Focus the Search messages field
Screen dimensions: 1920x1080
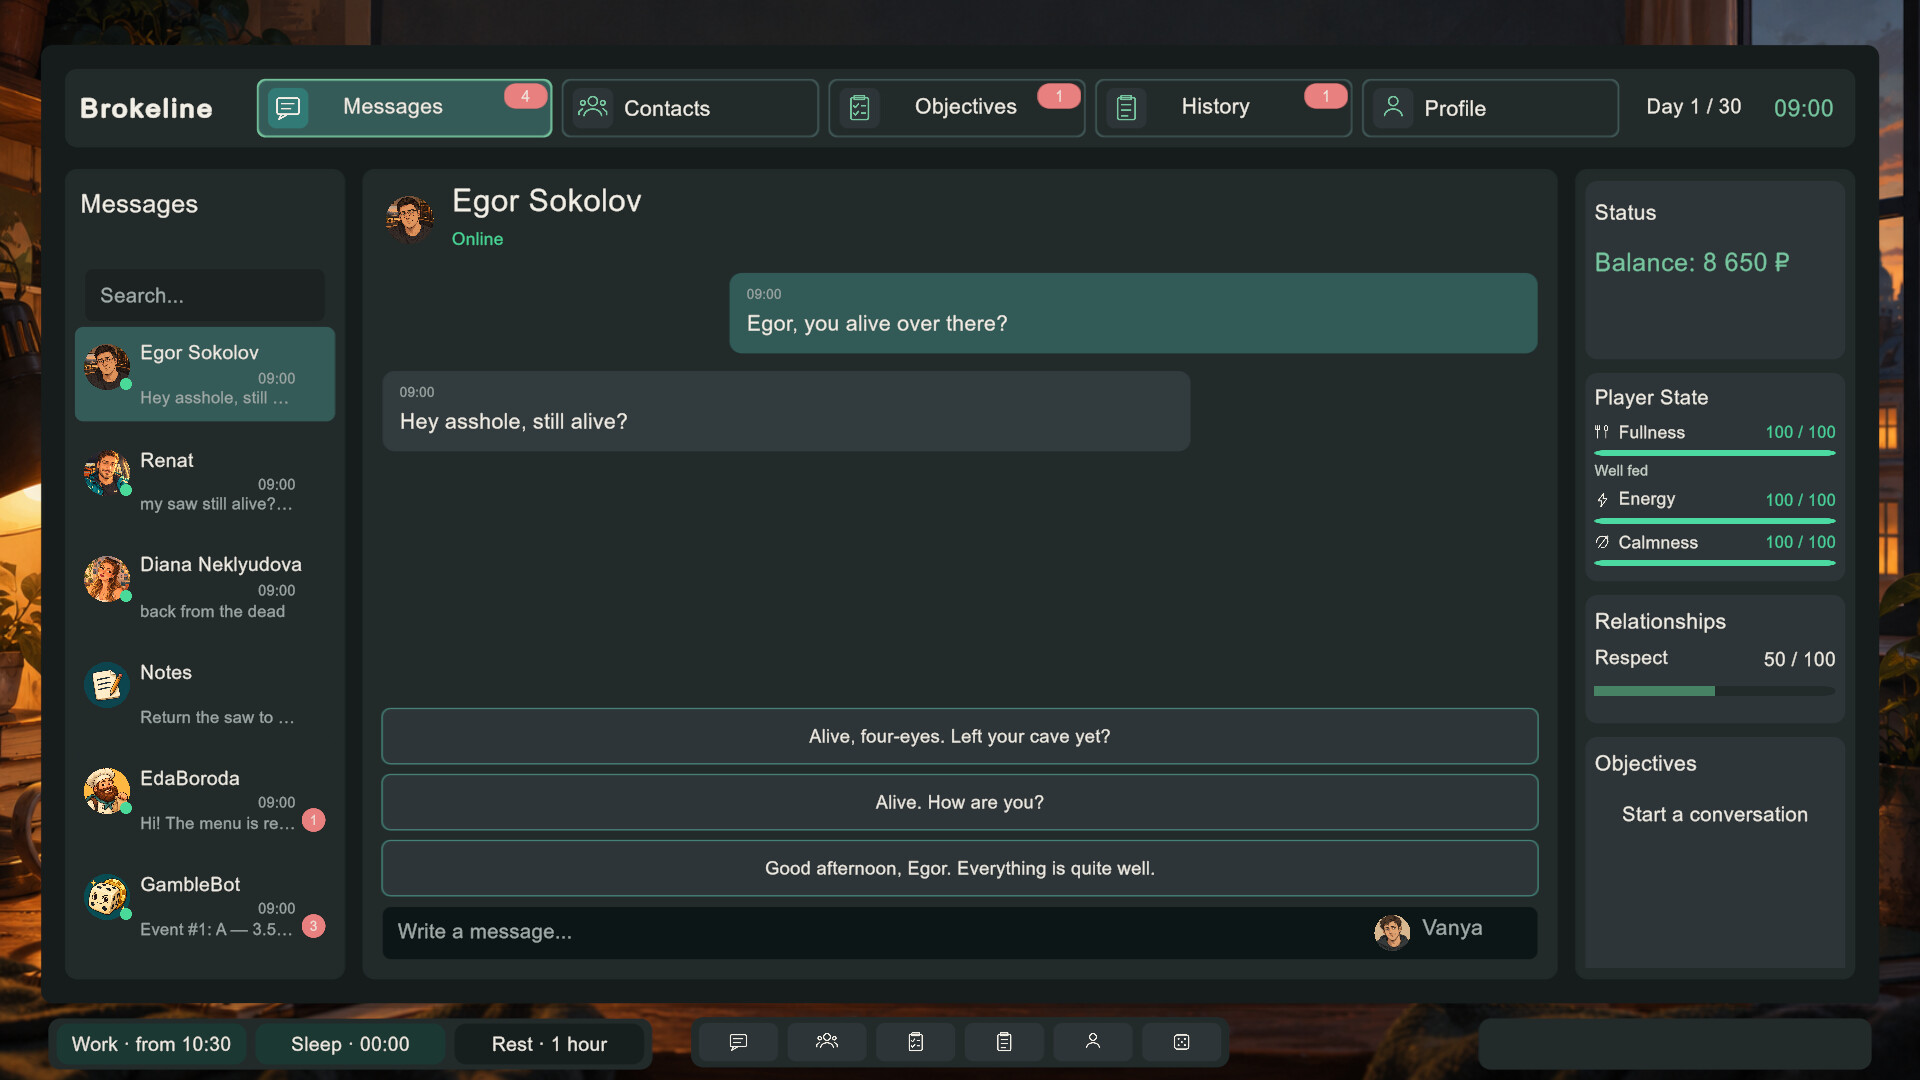(x=205, y=295)
